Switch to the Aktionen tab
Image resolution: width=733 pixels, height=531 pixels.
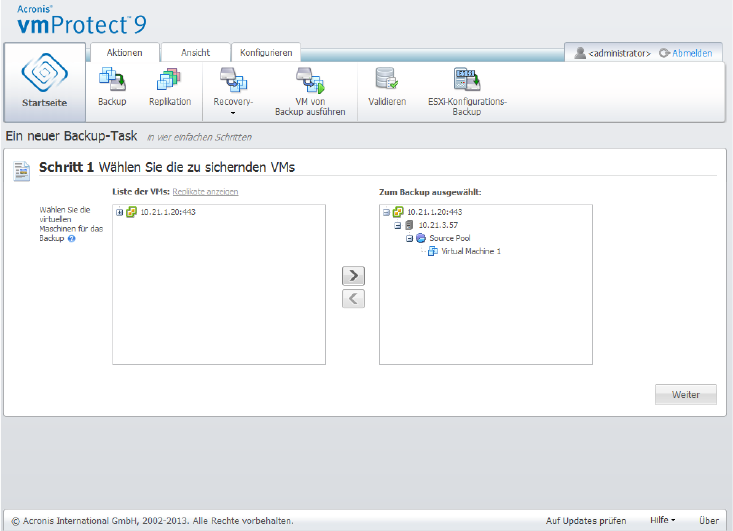click(x=124, y=52)
